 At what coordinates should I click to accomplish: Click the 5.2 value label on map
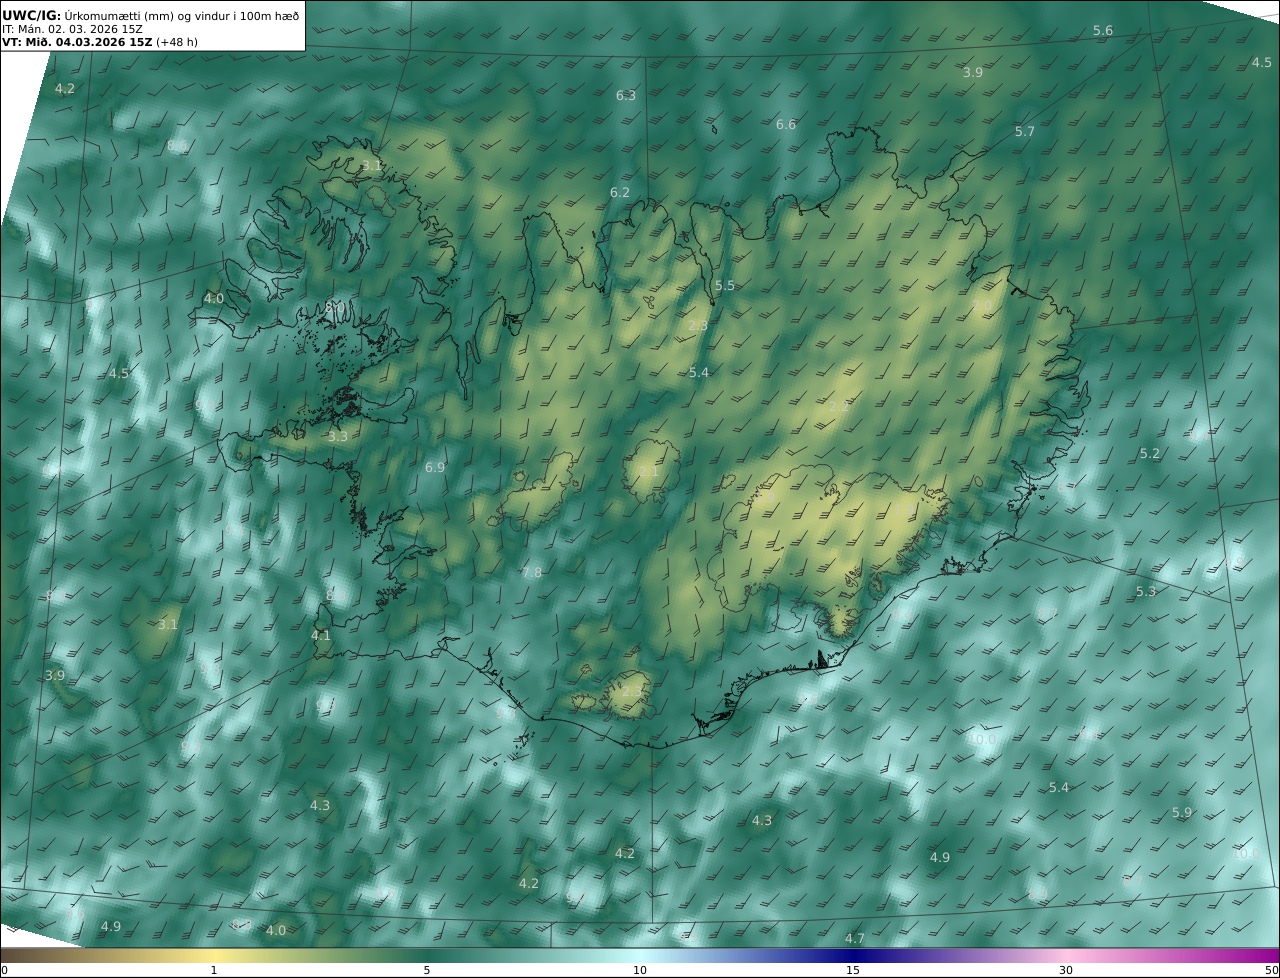click(1150, 454)
